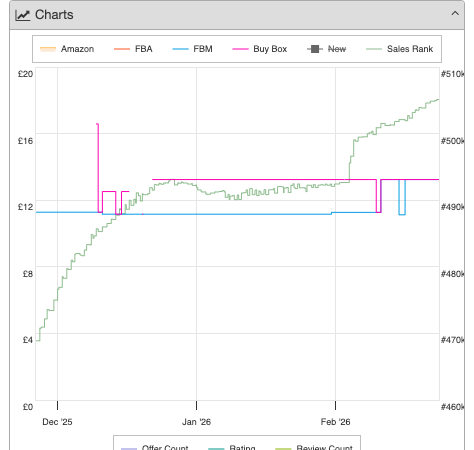Screen dimensions: 474x450
Task: Click the Buy Box price spike near £17
Action: point(98,125)
